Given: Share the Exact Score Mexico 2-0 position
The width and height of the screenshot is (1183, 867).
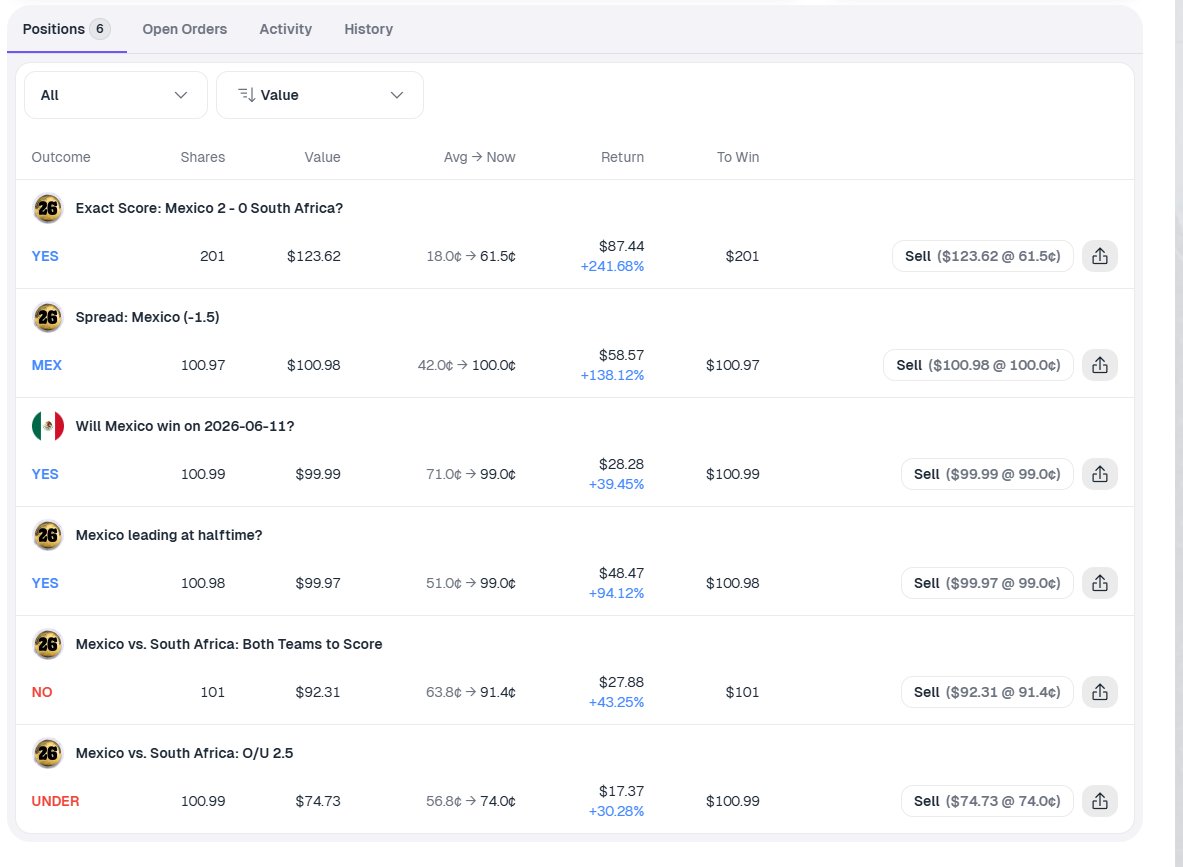Looking at the screenshot, I should click(x=1099, y=256).
